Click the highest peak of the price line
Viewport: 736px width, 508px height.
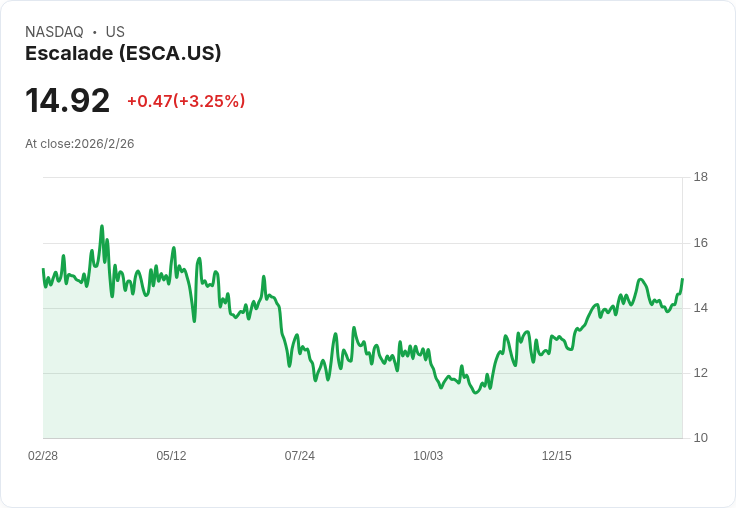[x=102, y=227]
